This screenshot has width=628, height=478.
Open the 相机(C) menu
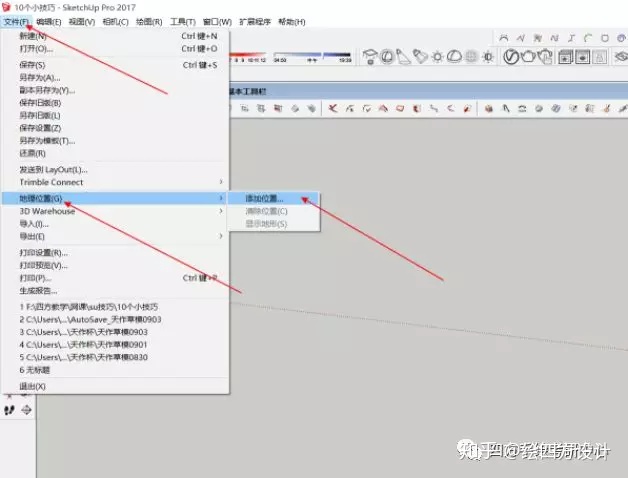(115, 22)
